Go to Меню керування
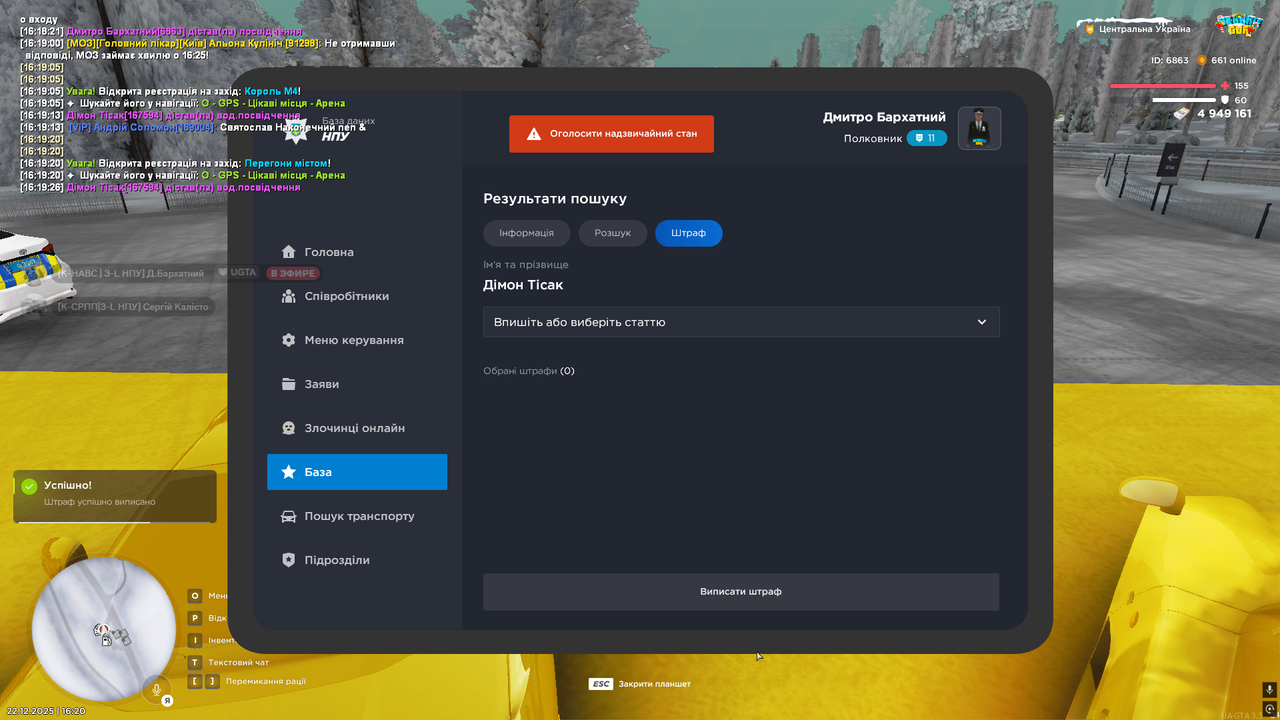This screenshot has height=720, width=1280. [x=357, y=340]
